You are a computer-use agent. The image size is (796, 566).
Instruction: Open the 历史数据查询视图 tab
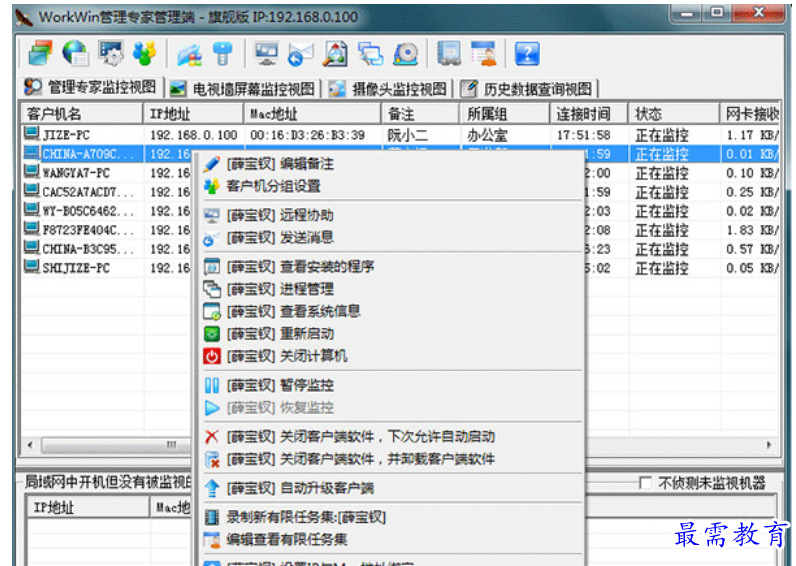click(528, 89)
